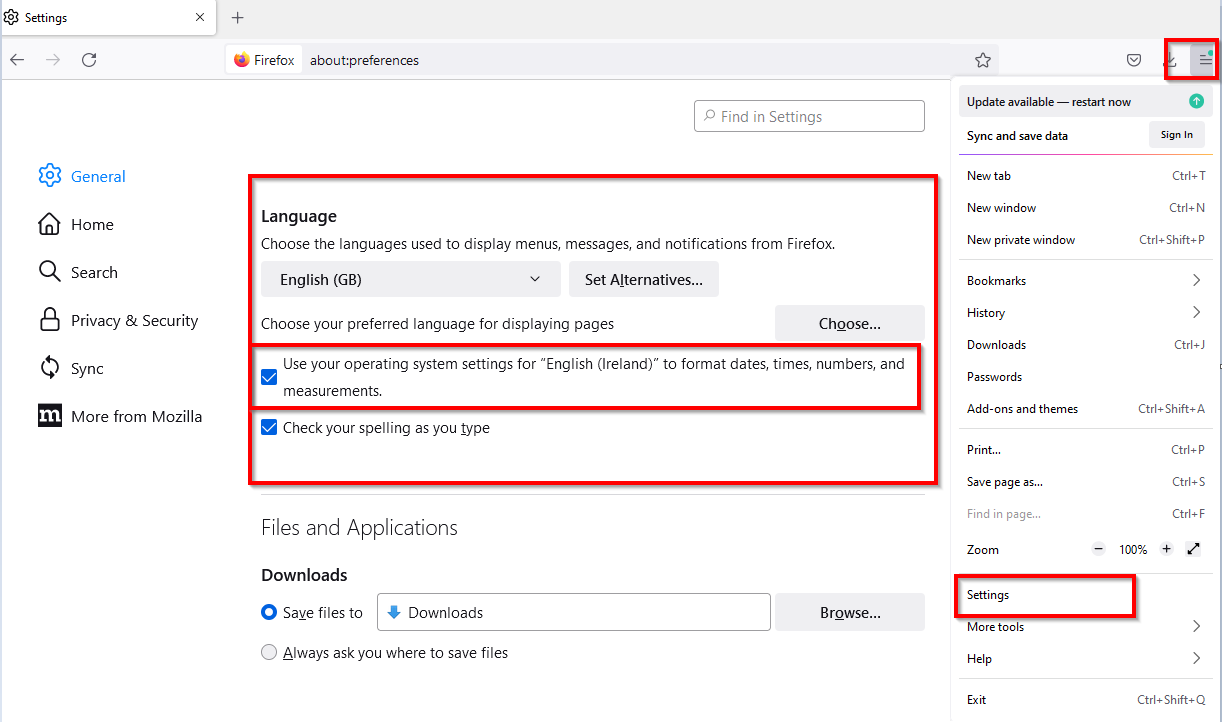The image size is (1222, 722).
Task: Open the downloads arrow in the toolbar
Action: (x=1170, y=60)
